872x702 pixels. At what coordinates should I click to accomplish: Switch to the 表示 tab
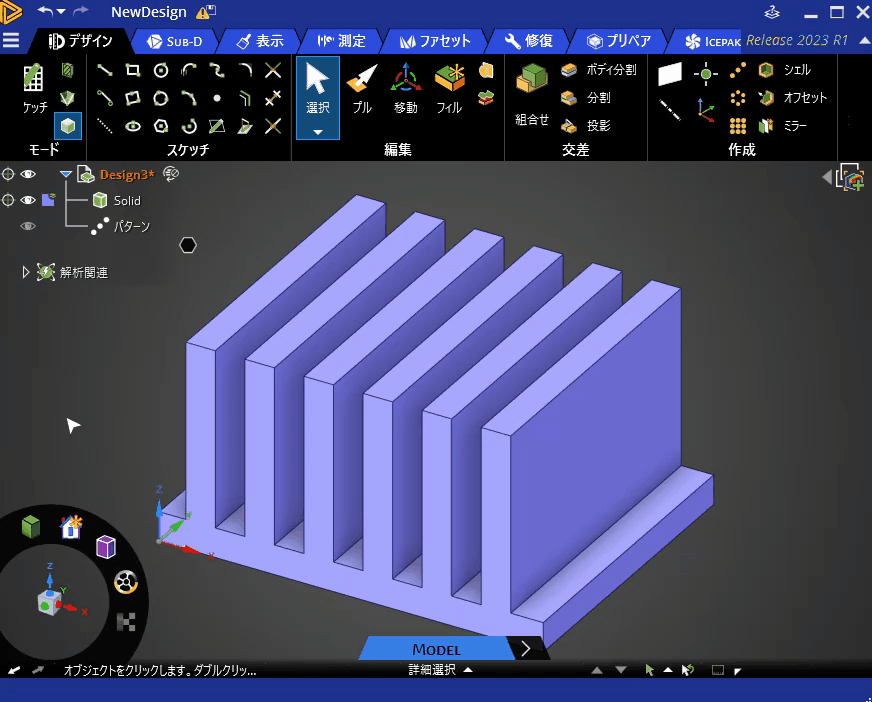(260, 41)
